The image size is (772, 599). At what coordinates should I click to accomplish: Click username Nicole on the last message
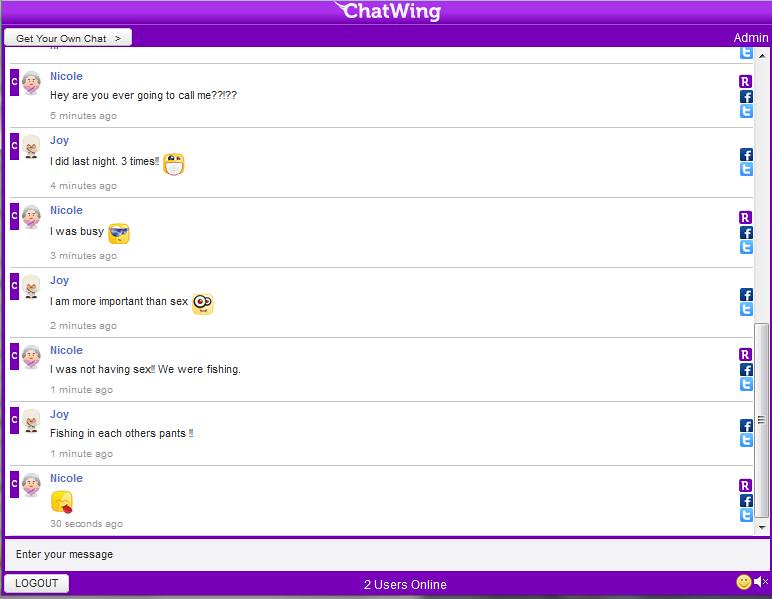(x=66, y=478)
